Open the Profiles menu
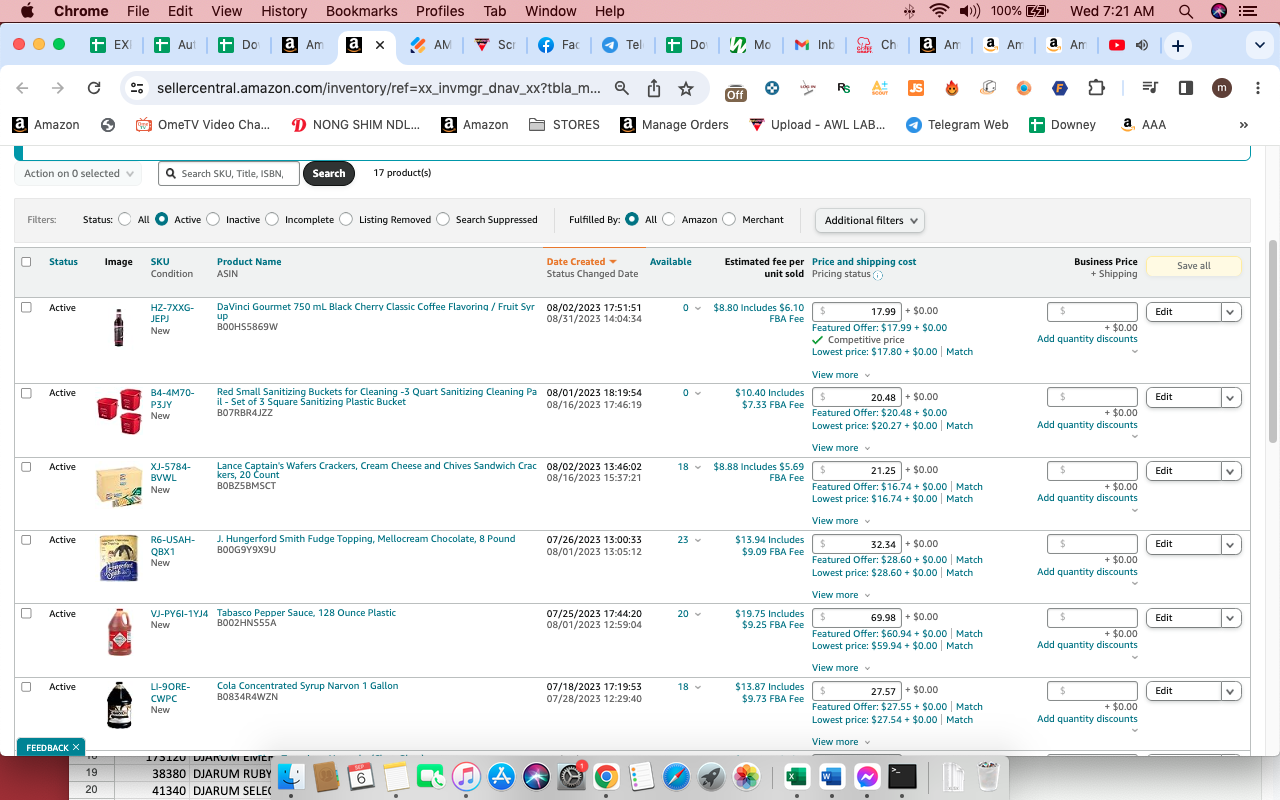 pos(440,11)
